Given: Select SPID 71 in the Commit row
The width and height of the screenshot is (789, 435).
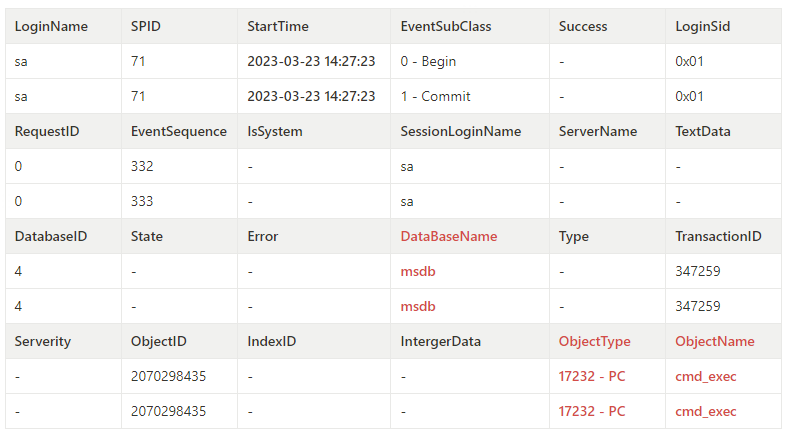Looking at the screenshot, I should coord(138,97).
